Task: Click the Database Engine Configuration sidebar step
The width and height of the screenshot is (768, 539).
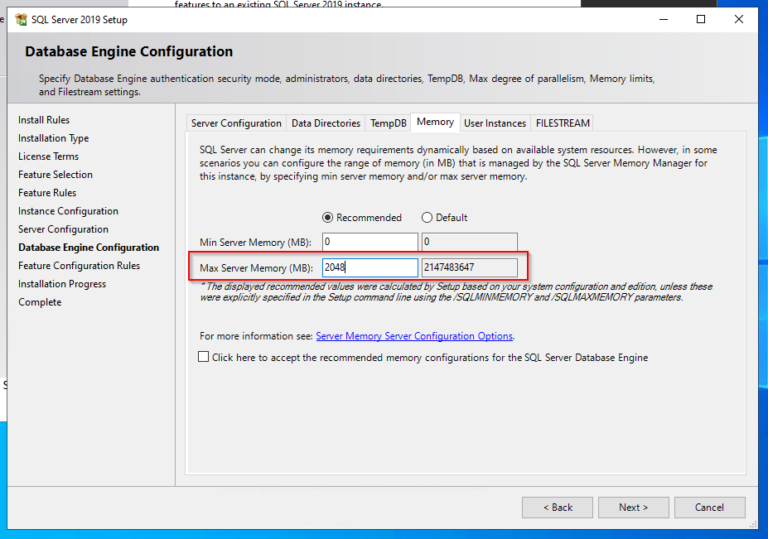Action: tap(89, 247)
